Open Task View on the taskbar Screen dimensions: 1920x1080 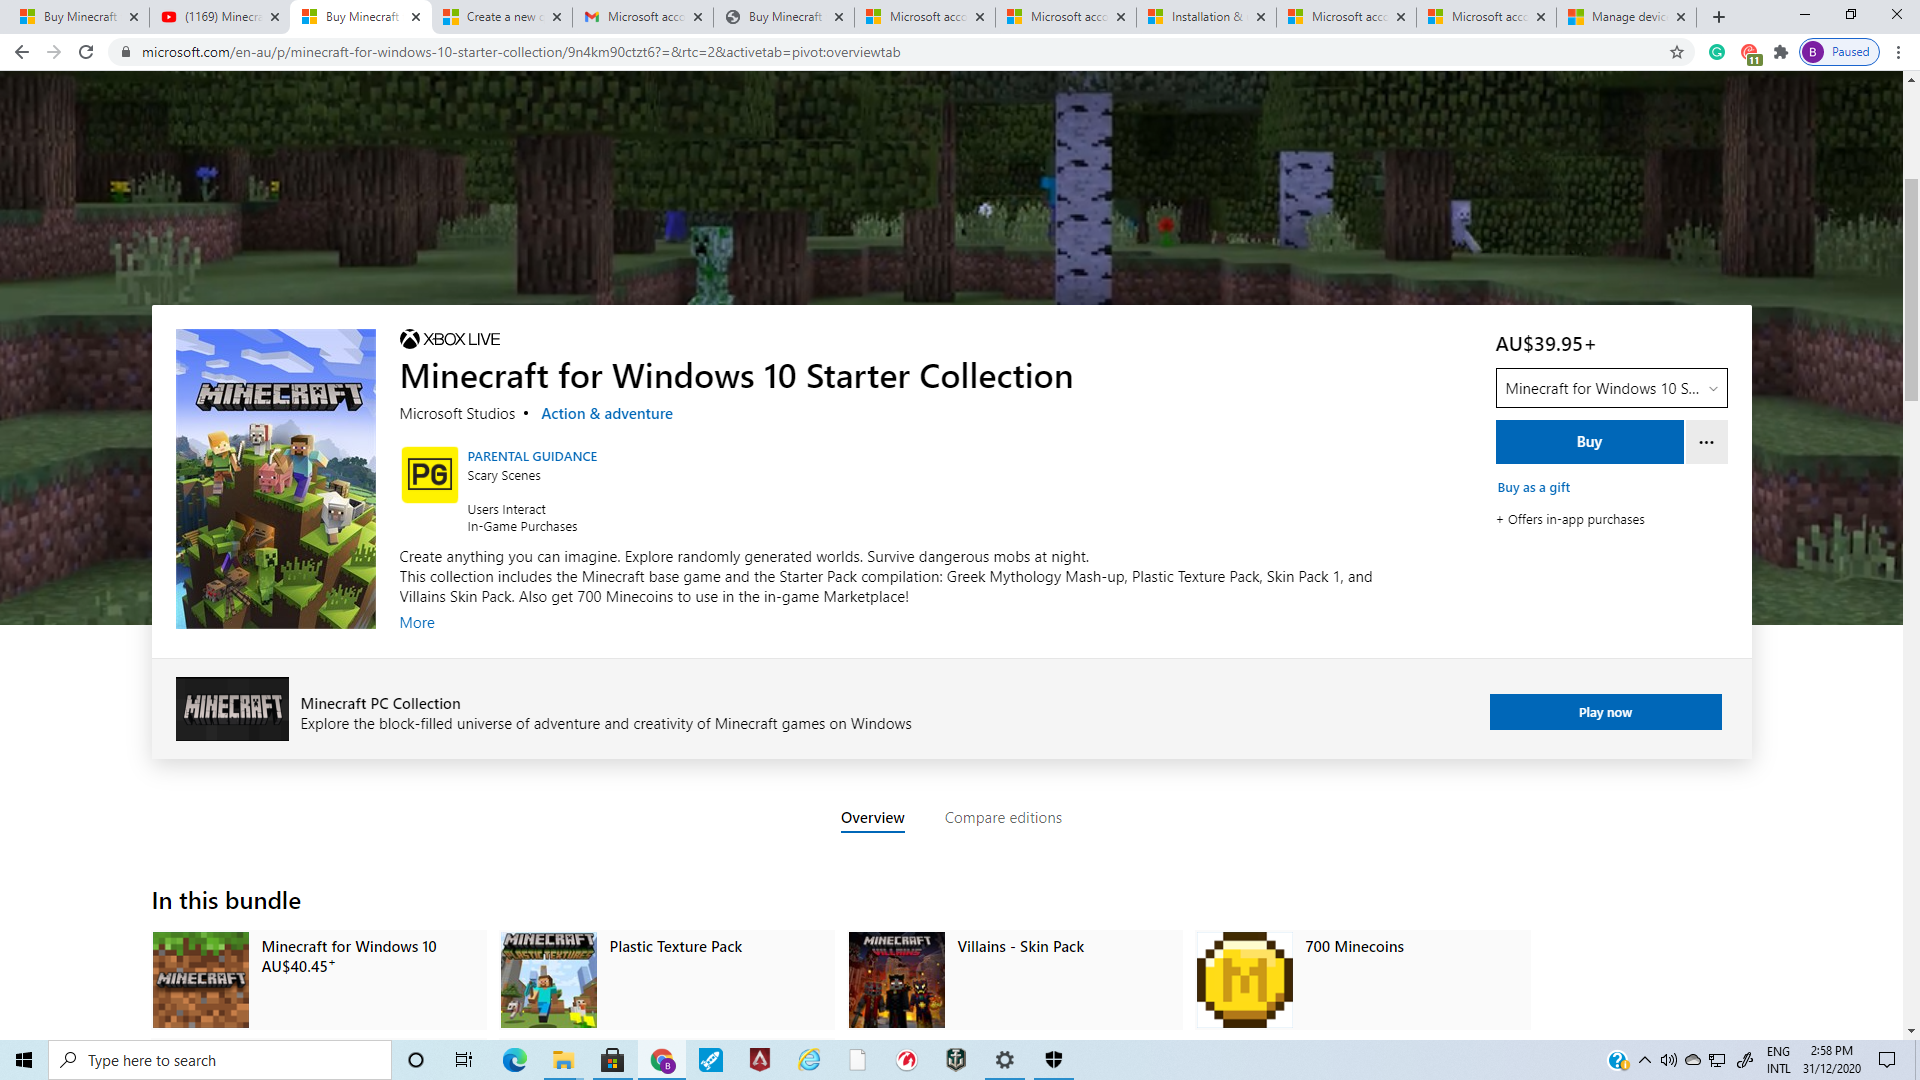[464, 1060]
